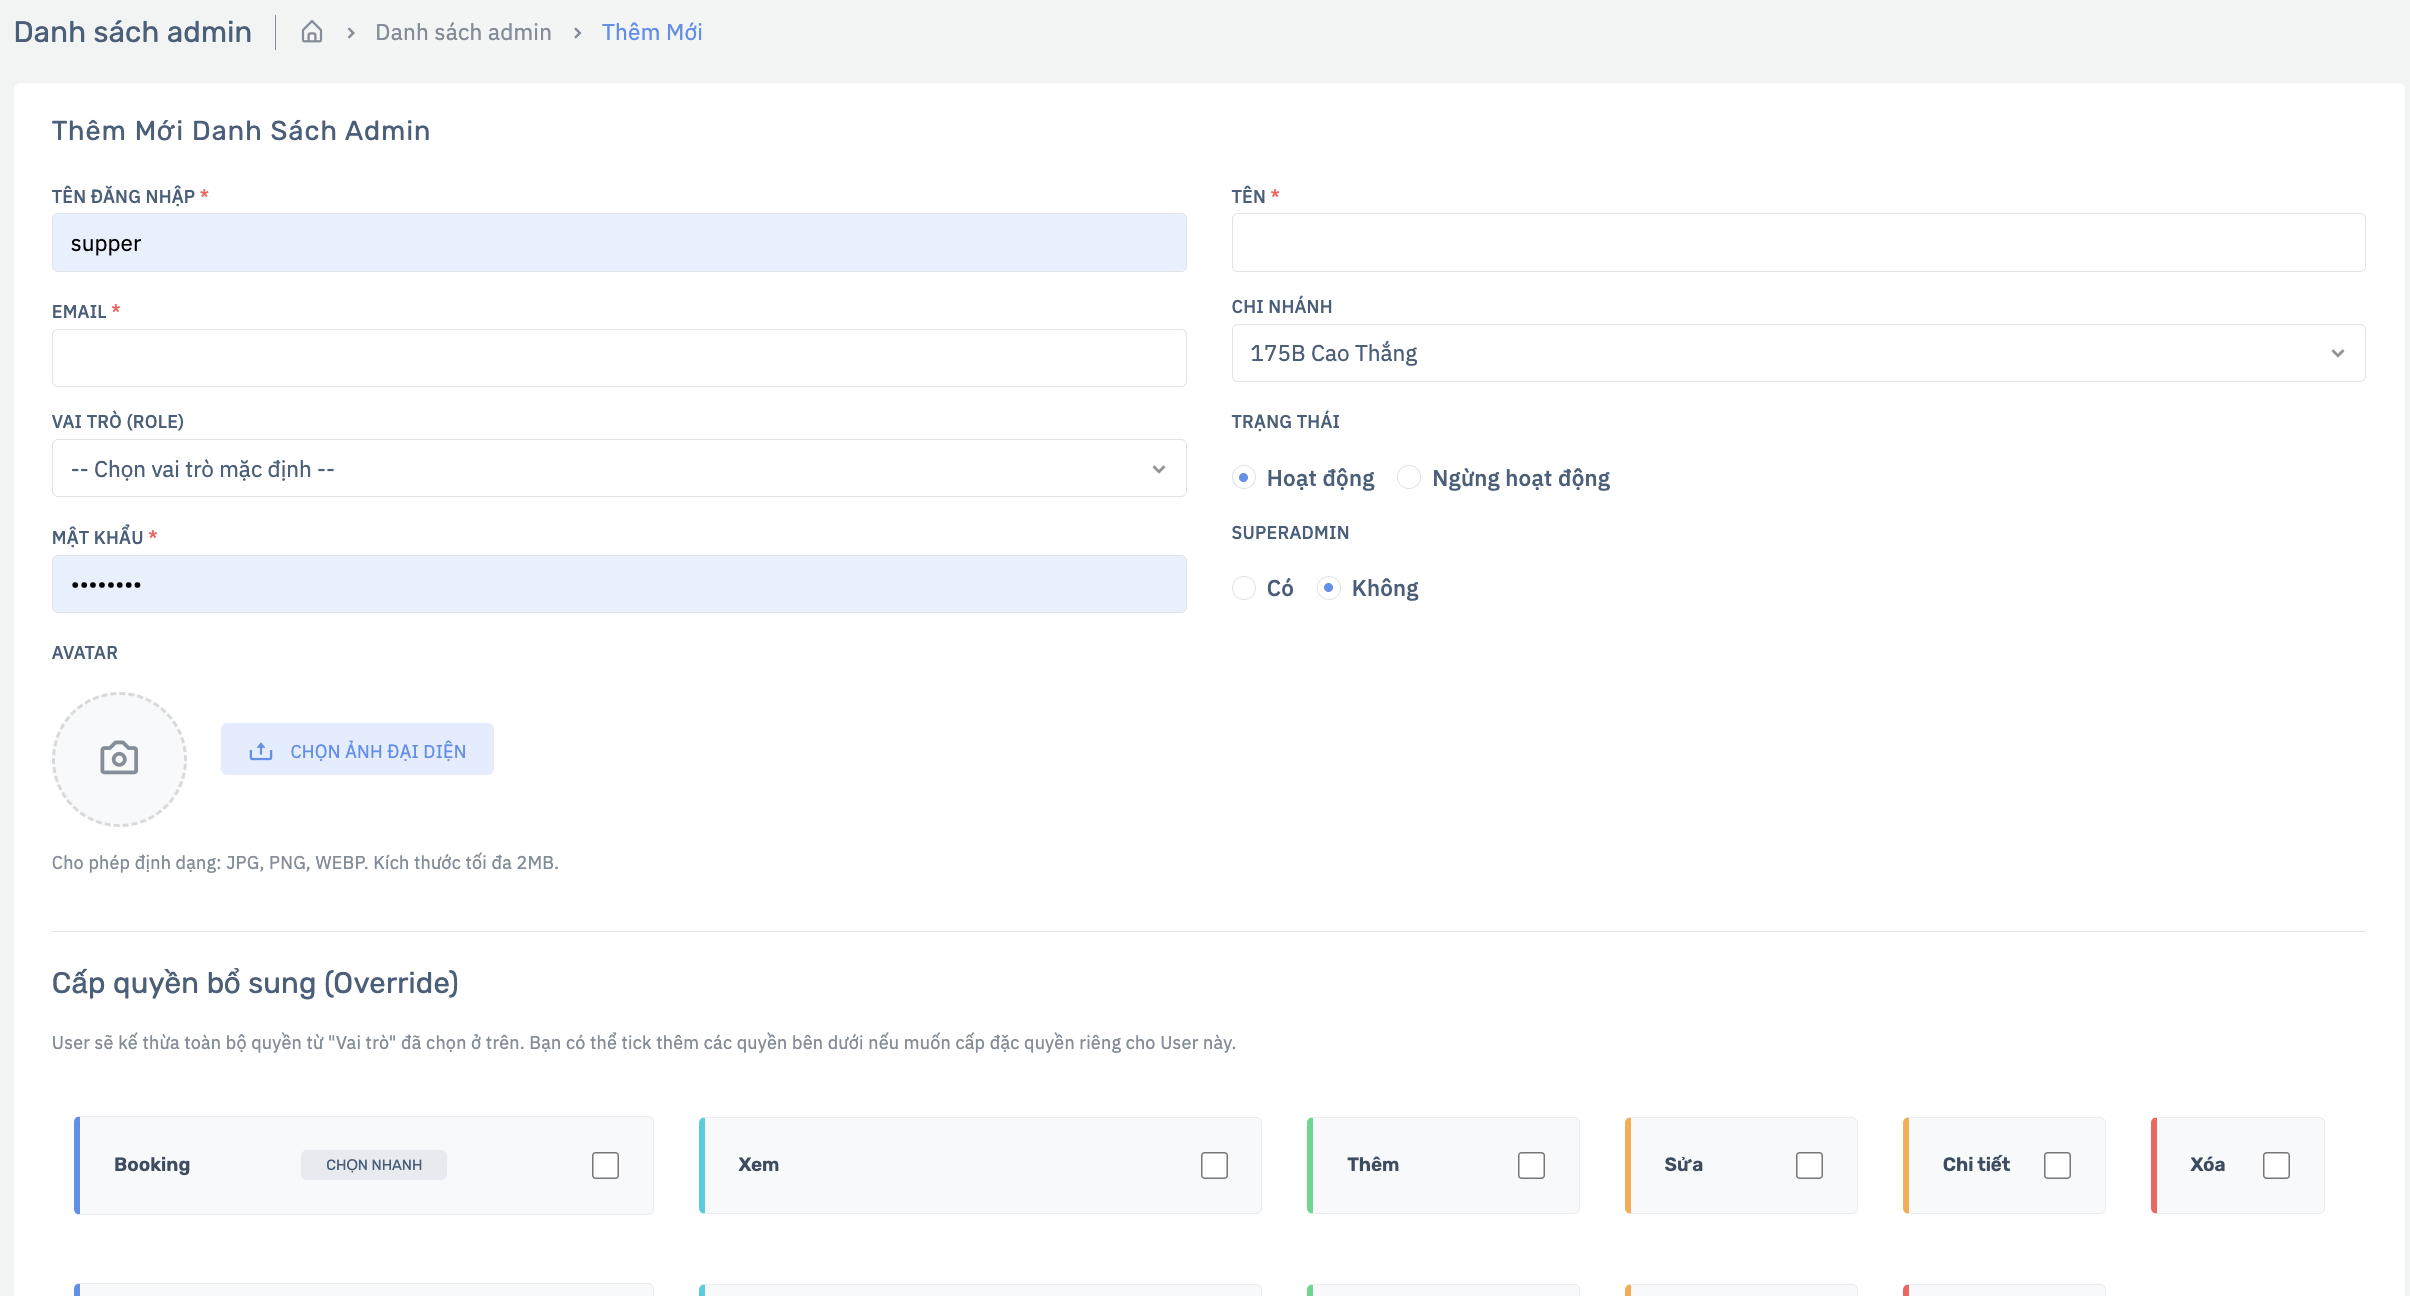The height and width of the screenshot is (1296, 2410).
Task: Click the Email input field
Action: coord(619,358)
